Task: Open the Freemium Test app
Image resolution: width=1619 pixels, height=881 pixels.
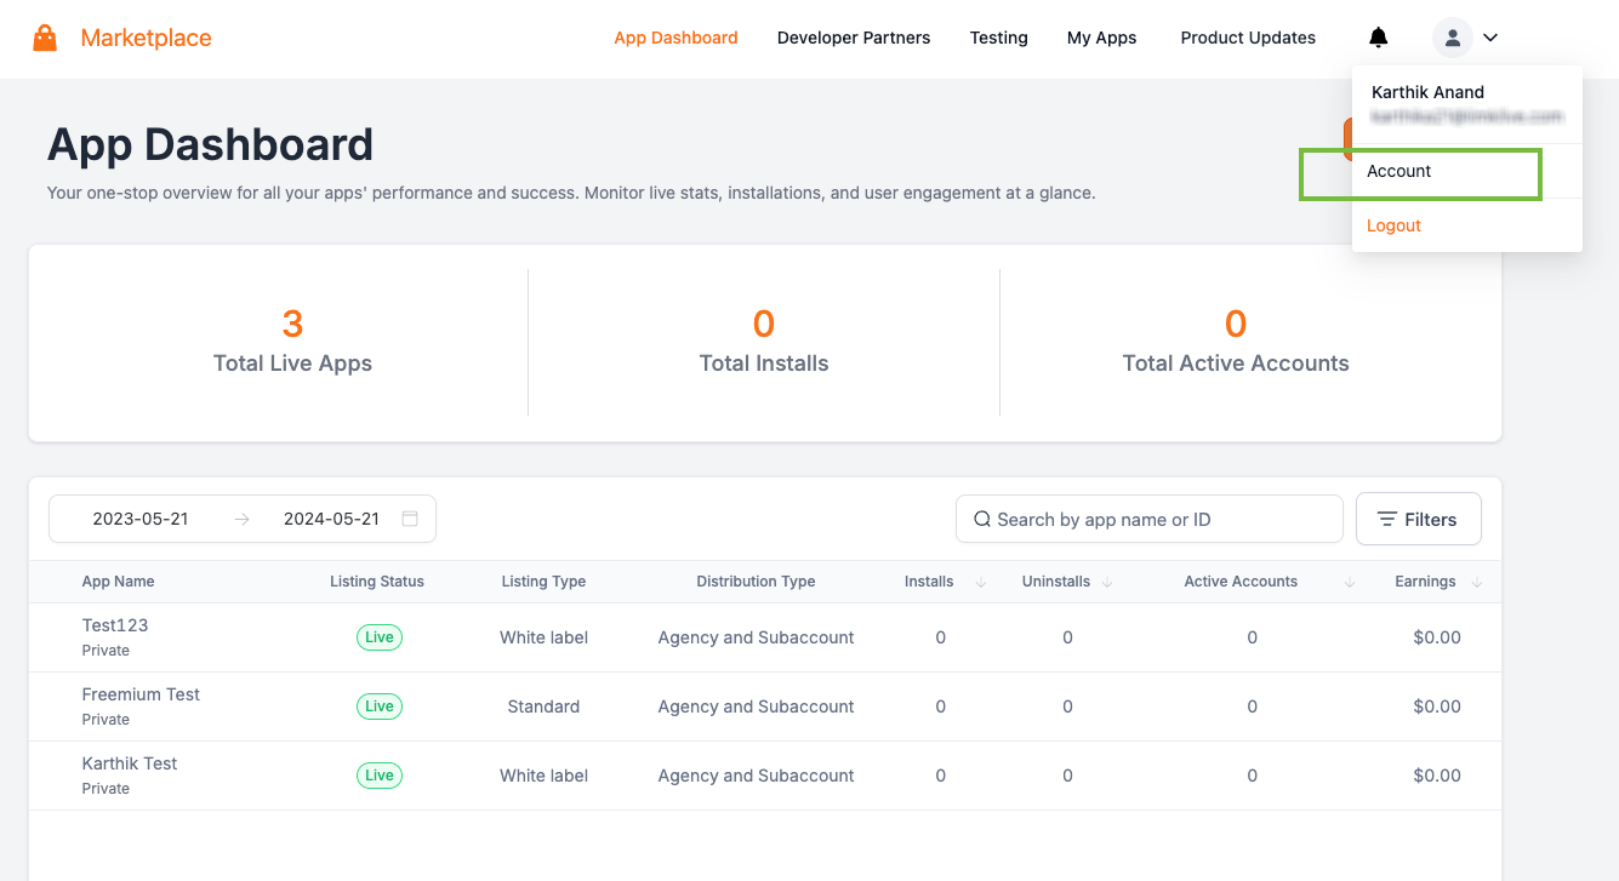Action: tap(141, 694)
